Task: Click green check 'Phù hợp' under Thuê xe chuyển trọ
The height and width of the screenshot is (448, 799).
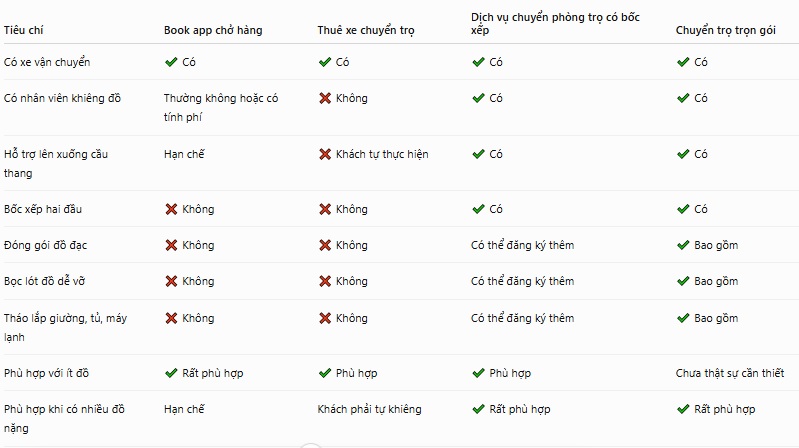Action: pyautogui.click(x=325, y=373)
